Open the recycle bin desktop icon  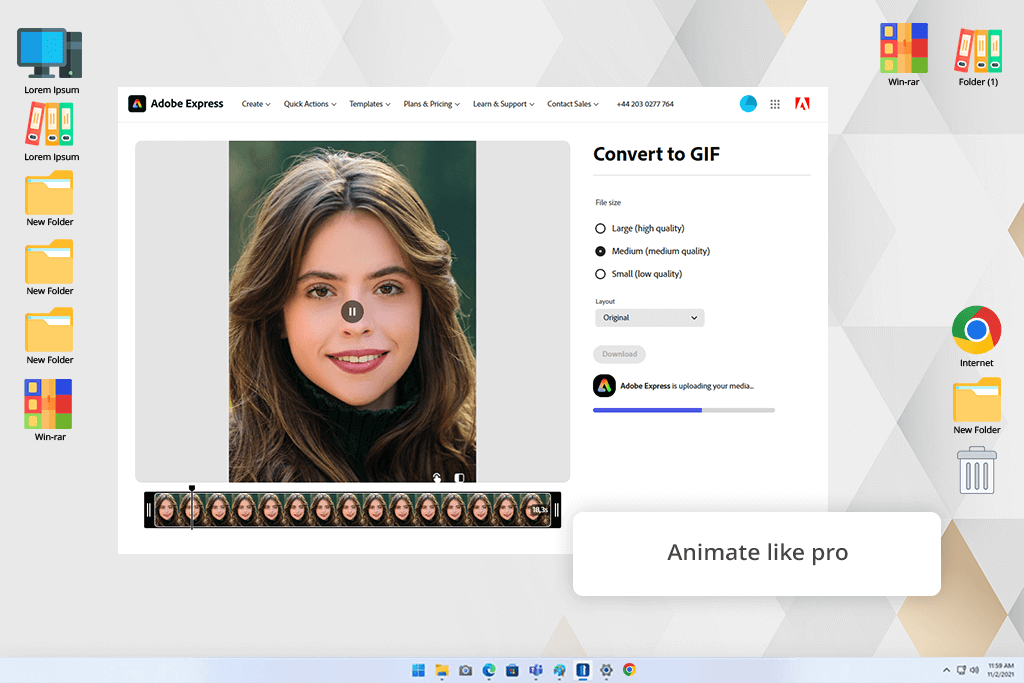977,470
